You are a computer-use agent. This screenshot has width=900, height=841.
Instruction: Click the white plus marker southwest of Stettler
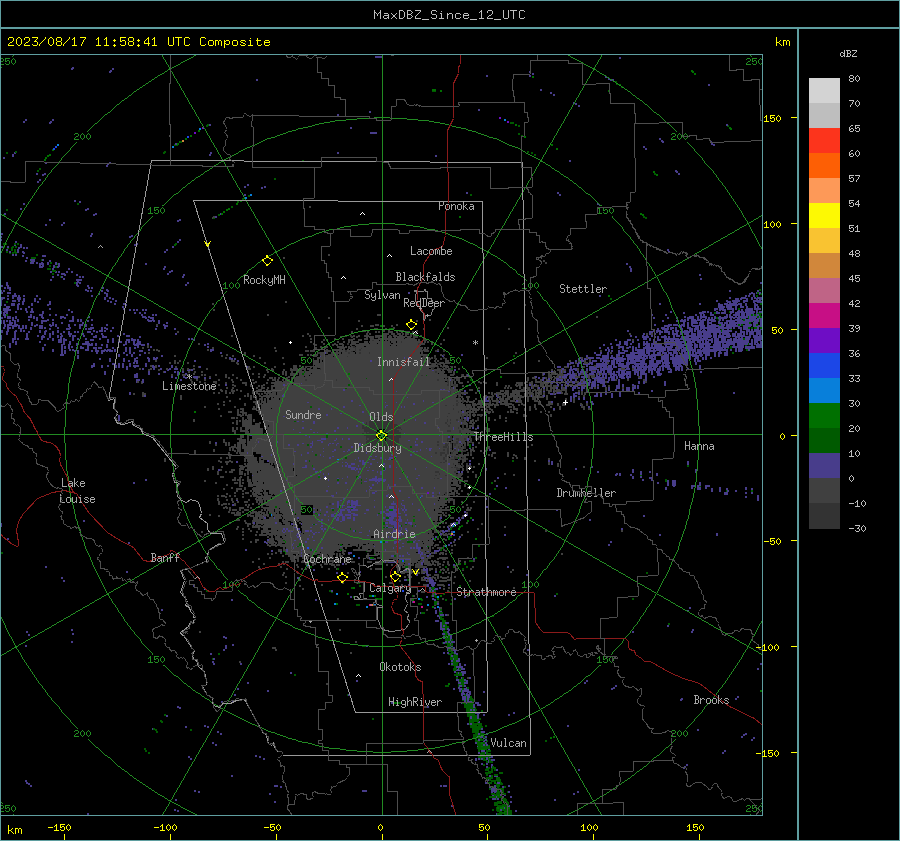tap(565, 402)
